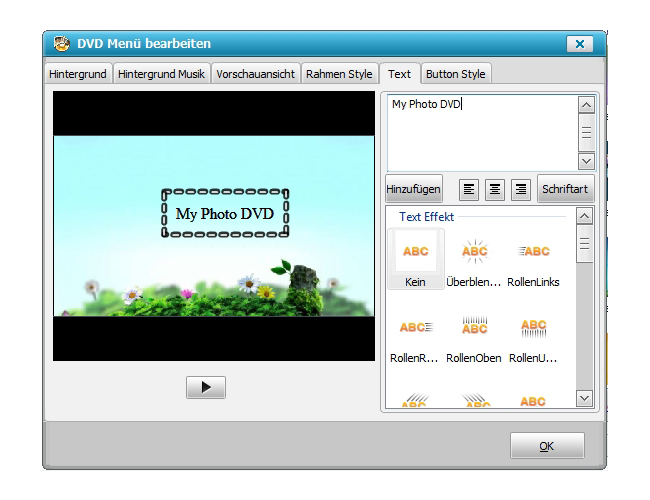Select the Text tab
650x500 pixels.
(x=399, y=74)
